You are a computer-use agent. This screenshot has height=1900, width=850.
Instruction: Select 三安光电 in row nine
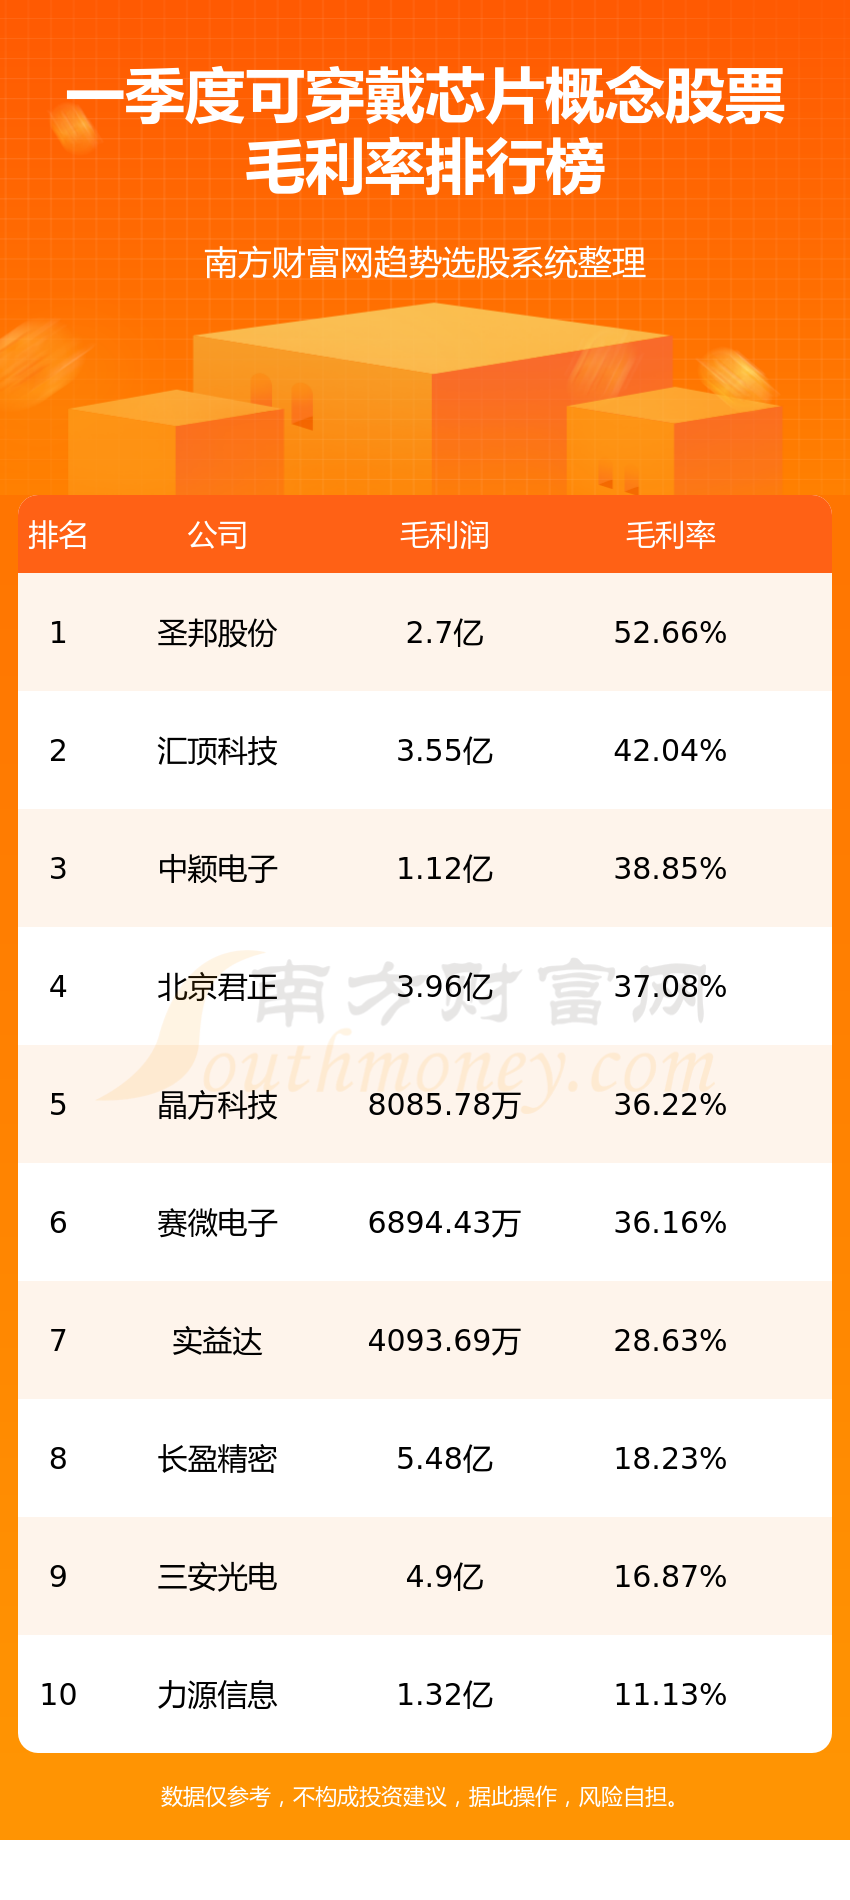[217, 1577]
